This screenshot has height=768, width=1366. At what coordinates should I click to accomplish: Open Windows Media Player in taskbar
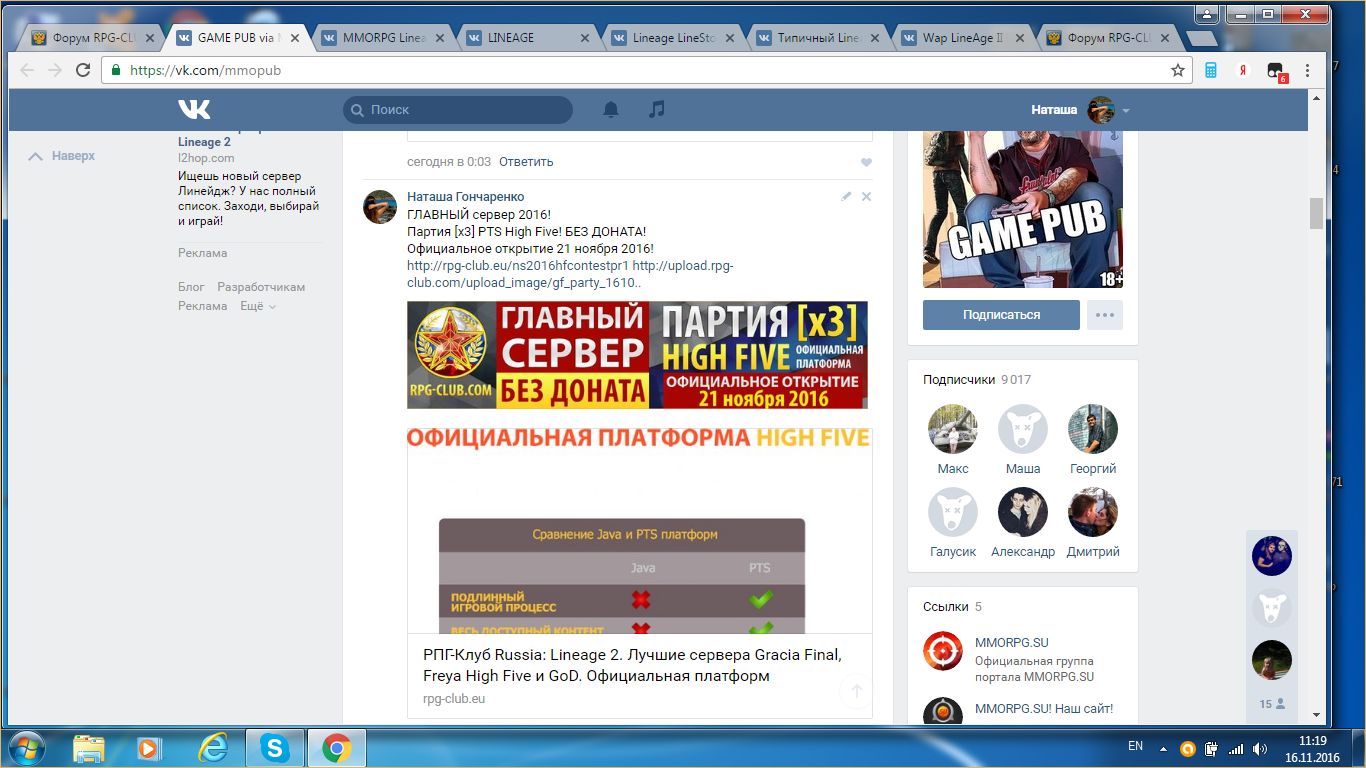click(150, 748)
